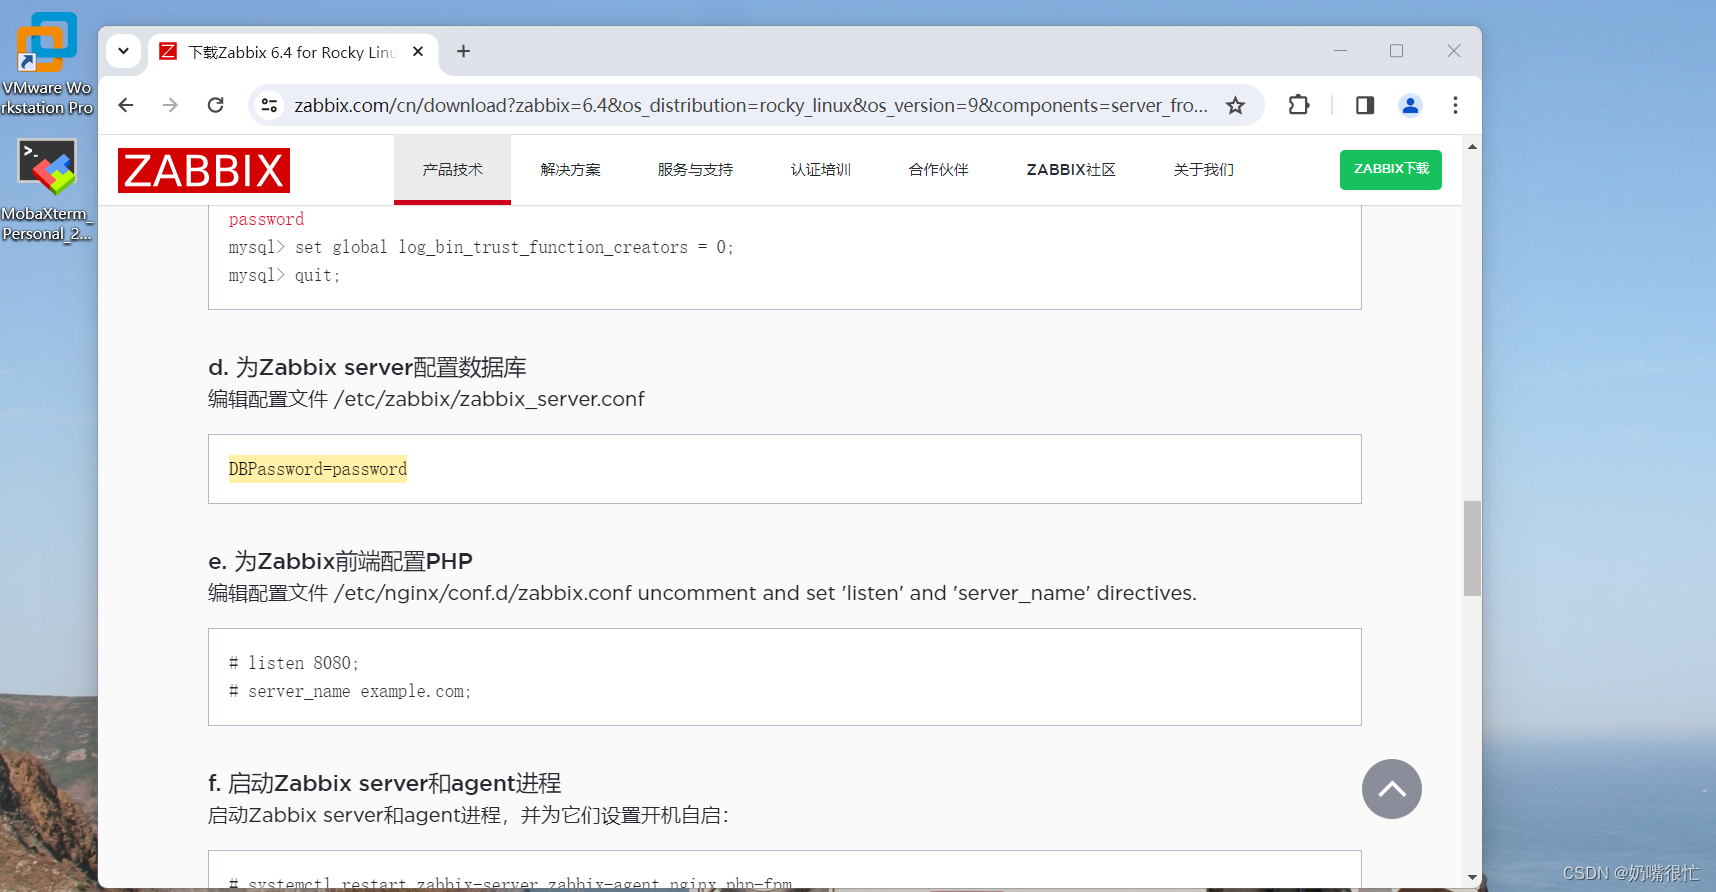Image resolution: width=1716 pixels, height=892 pixels.
Task: Open the 关于我们 menu
Action: 1204,170
